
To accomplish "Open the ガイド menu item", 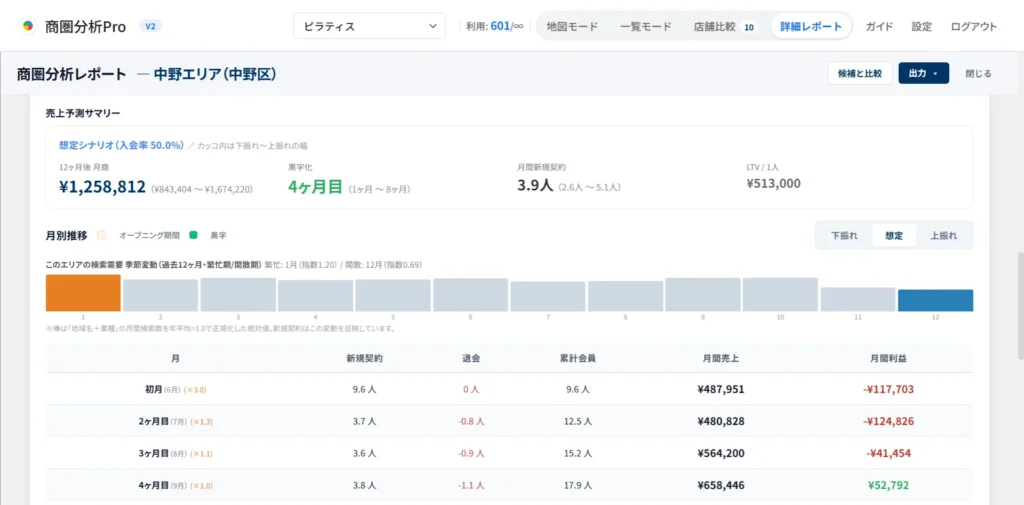I will pyautogui.click(x=879, y=27).
